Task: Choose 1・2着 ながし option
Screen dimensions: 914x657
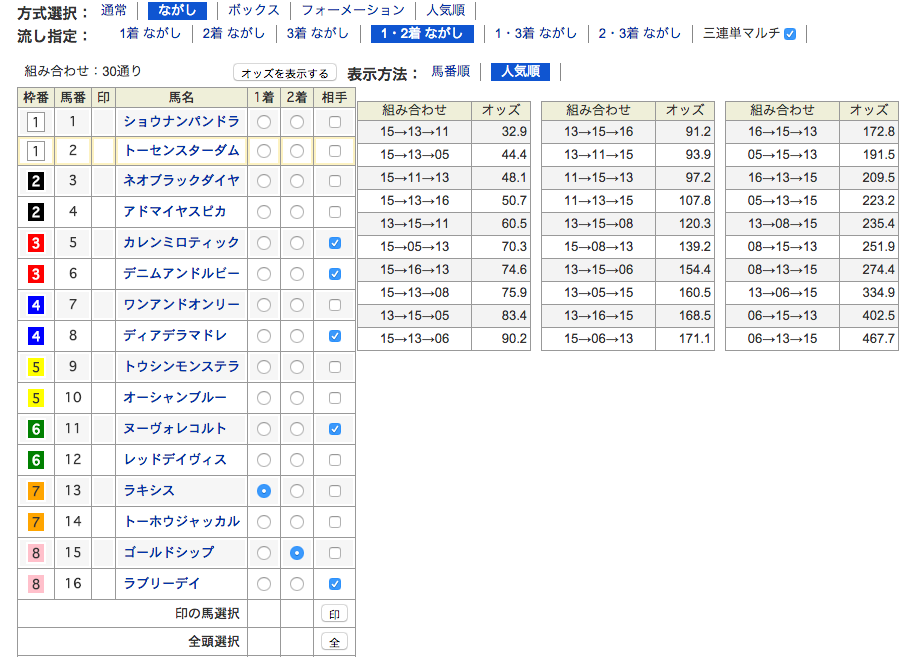Action: [x=422, y=33]
